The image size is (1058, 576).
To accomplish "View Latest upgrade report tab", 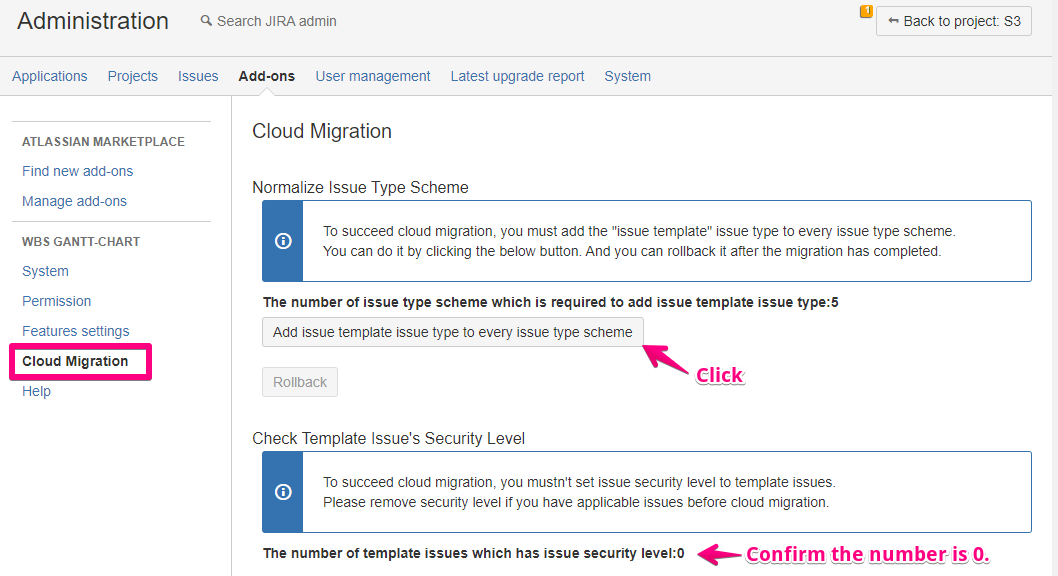I will pos(517,76).
